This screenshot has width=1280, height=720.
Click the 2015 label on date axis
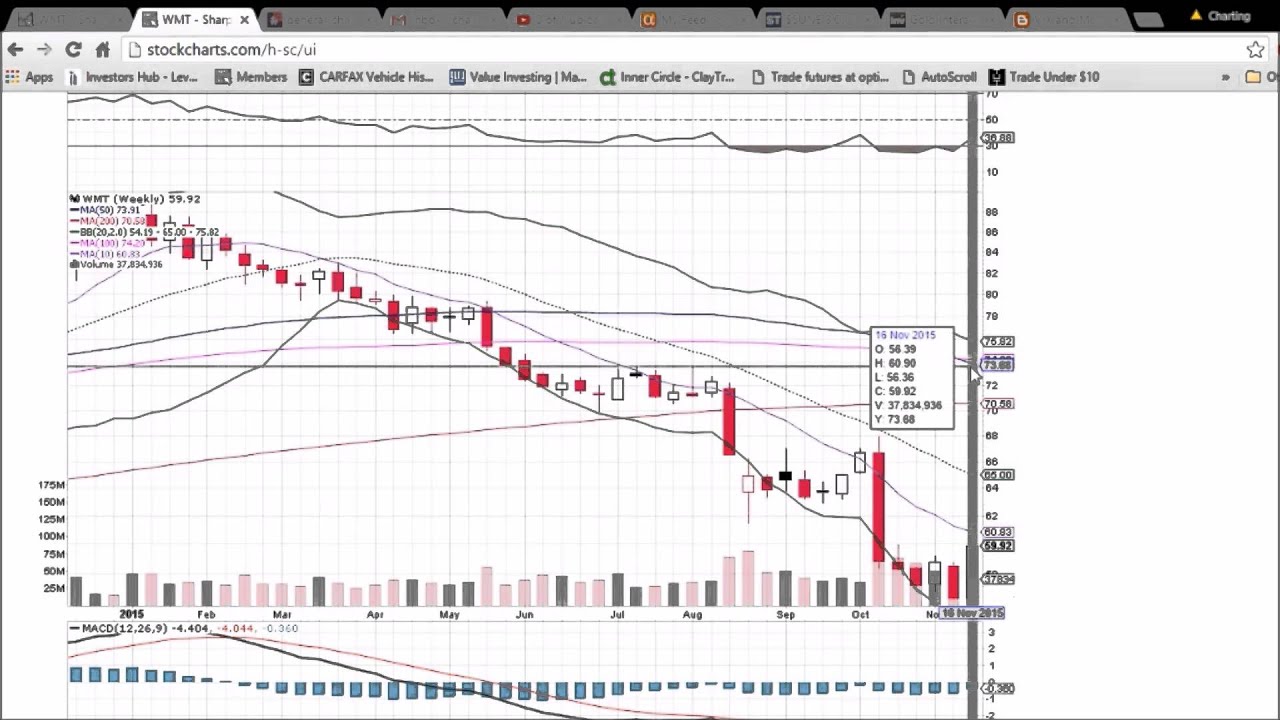pyautogui.click(x=131, y=614)
